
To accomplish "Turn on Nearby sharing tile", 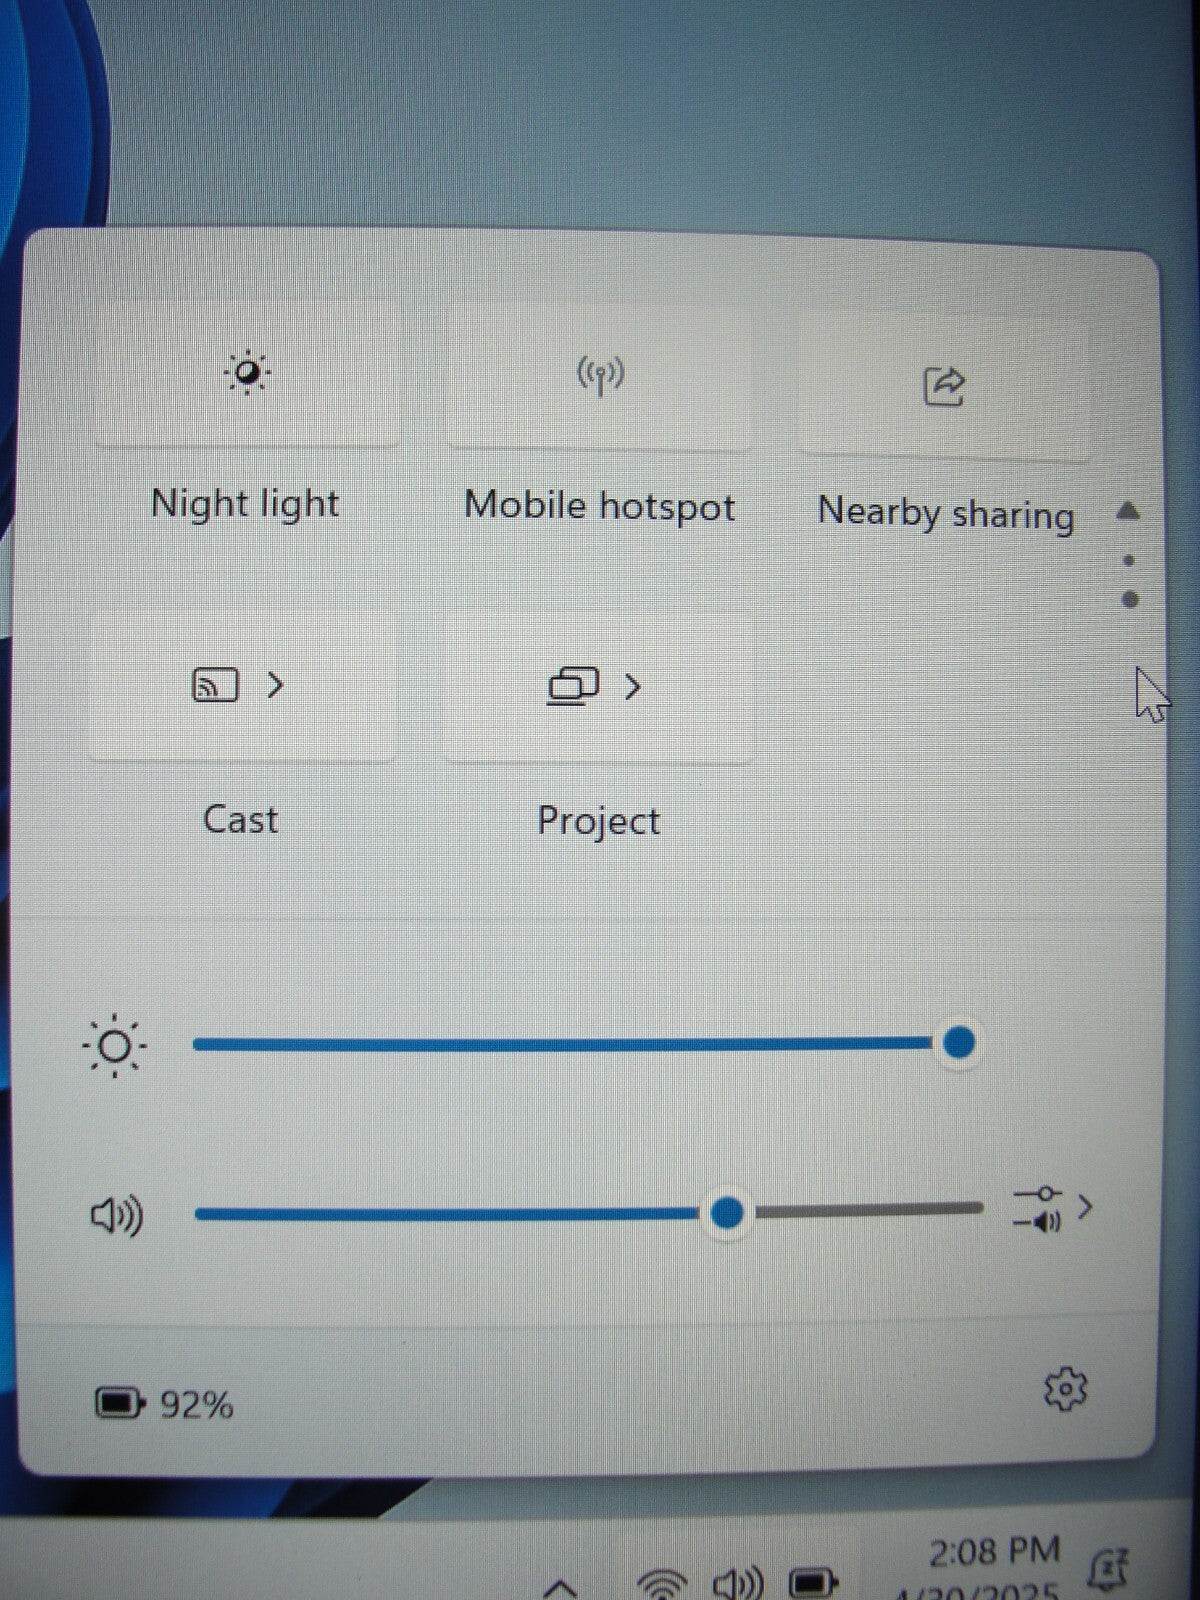I will pyautogui.click(x=944, y=386).
